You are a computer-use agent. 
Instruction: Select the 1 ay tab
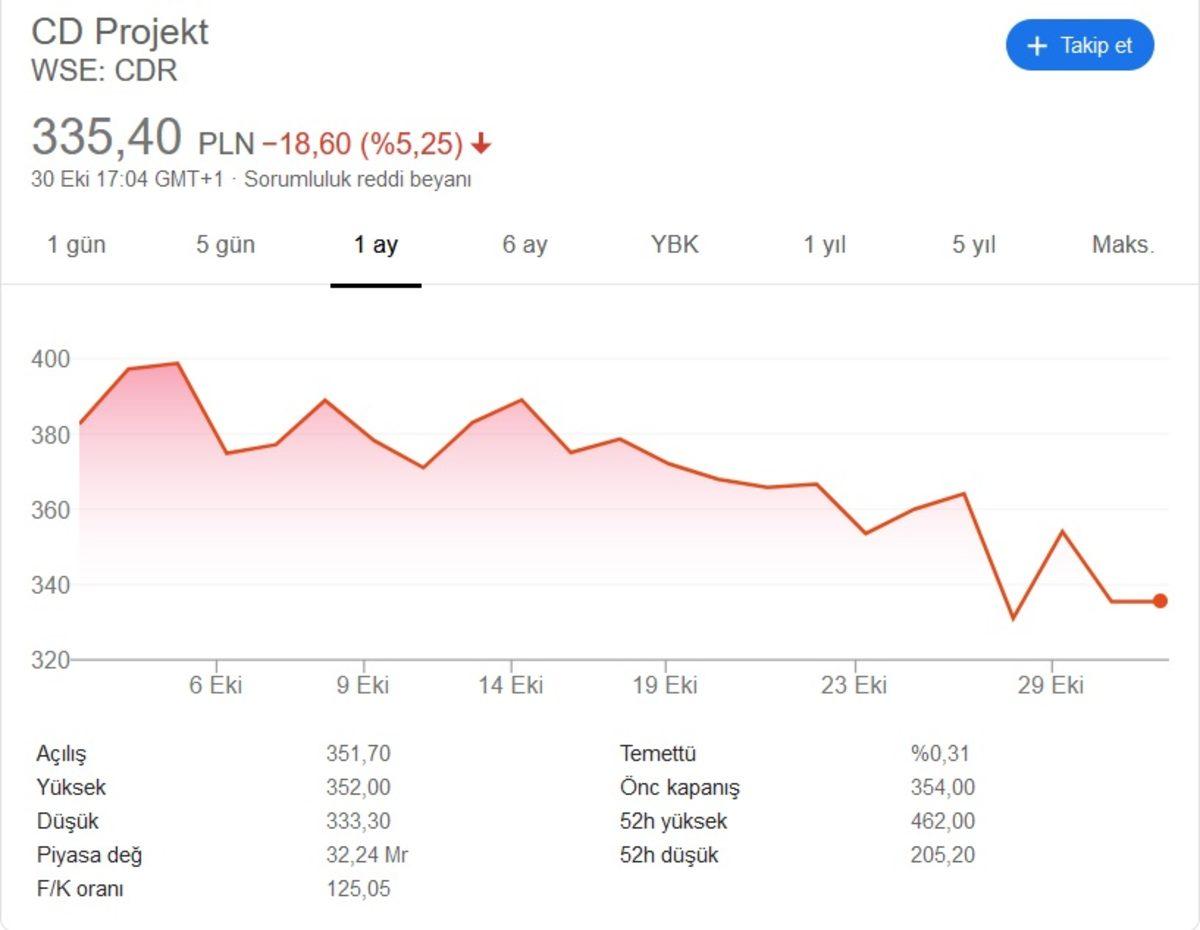point(376,245)
